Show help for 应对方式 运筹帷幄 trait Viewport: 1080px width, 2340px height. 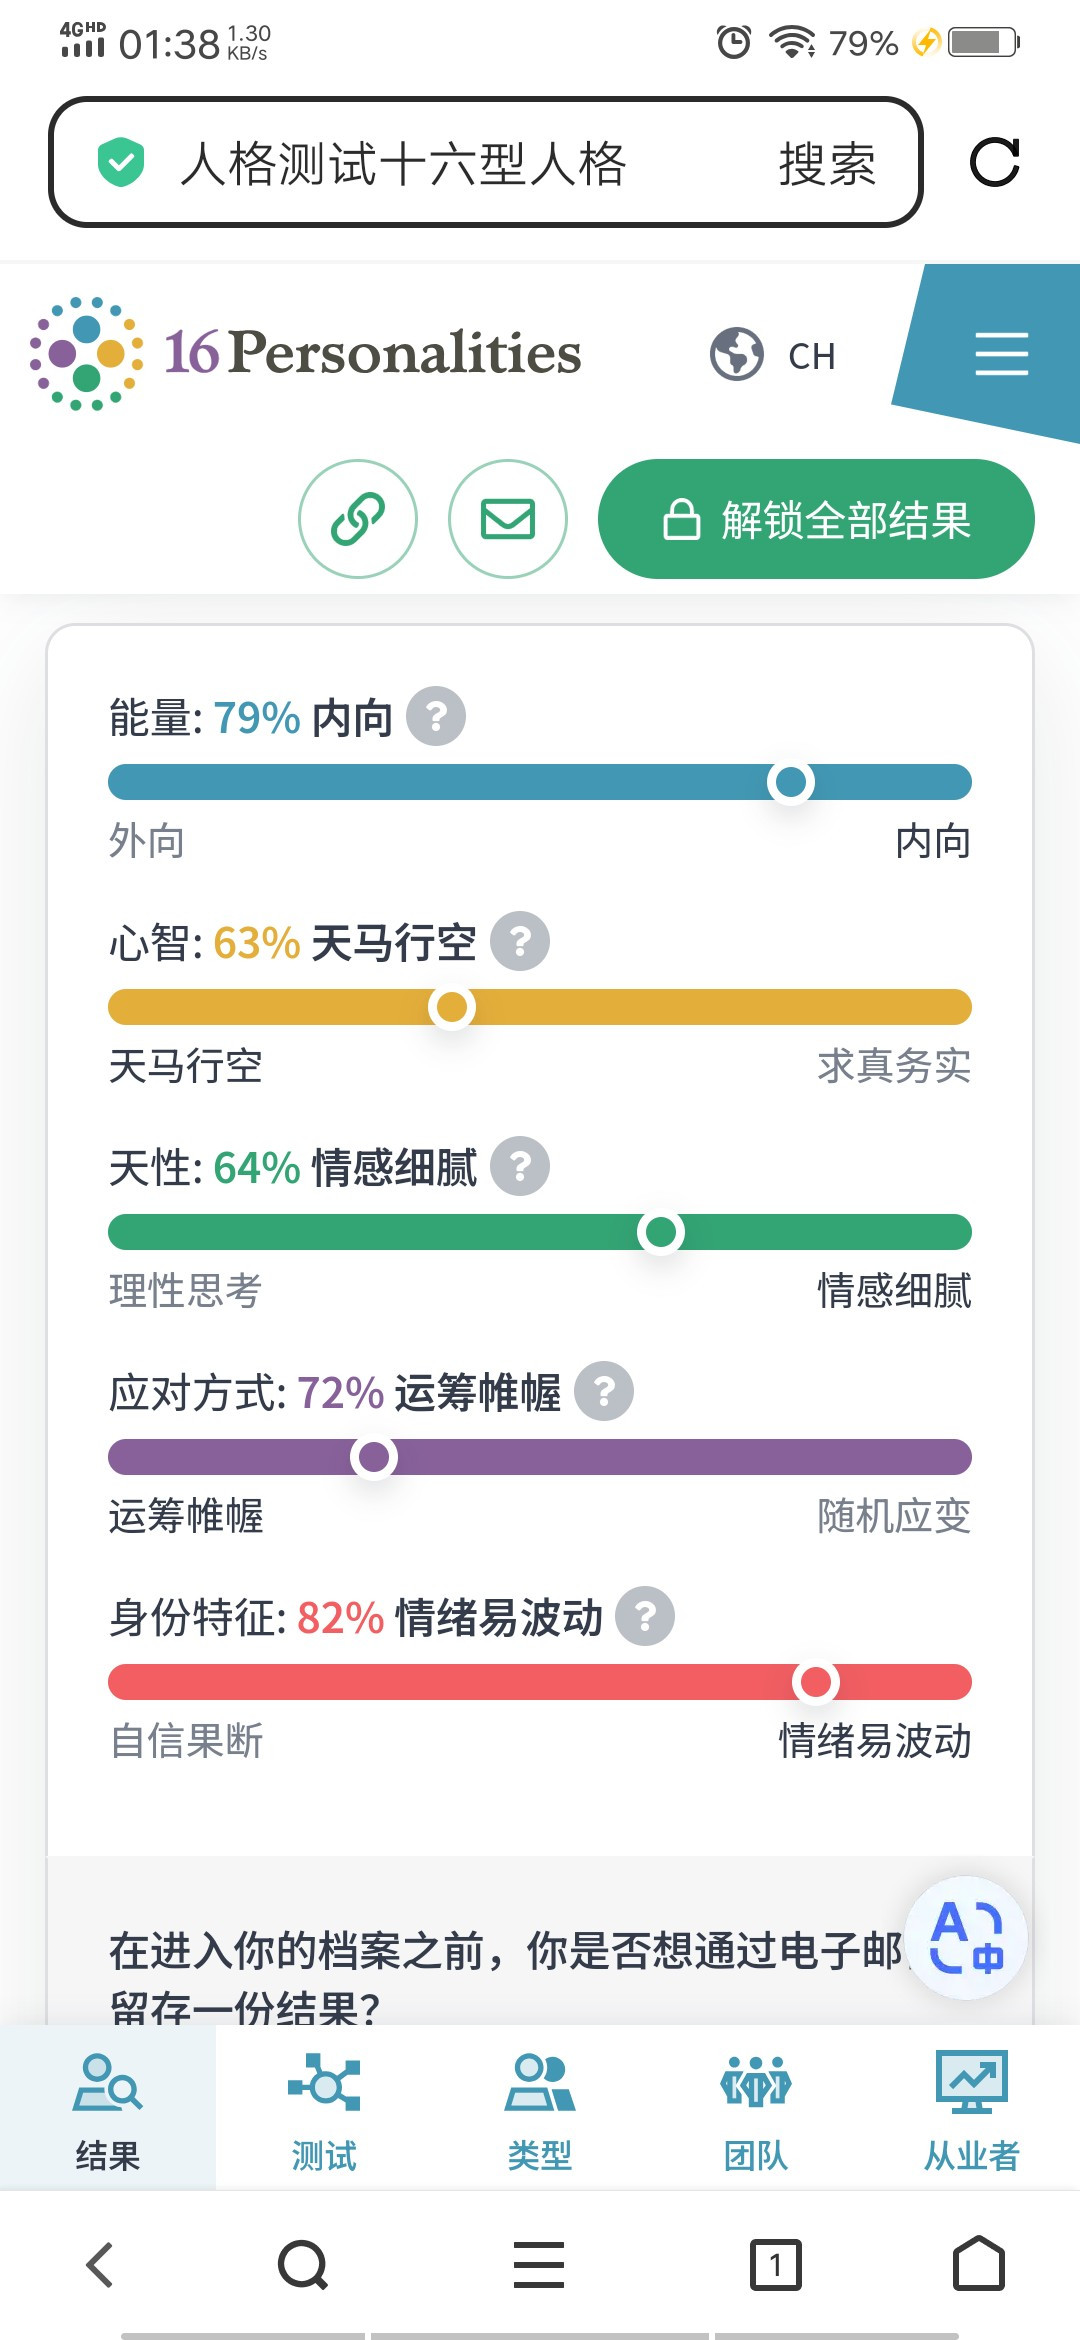click(604, 1391)
